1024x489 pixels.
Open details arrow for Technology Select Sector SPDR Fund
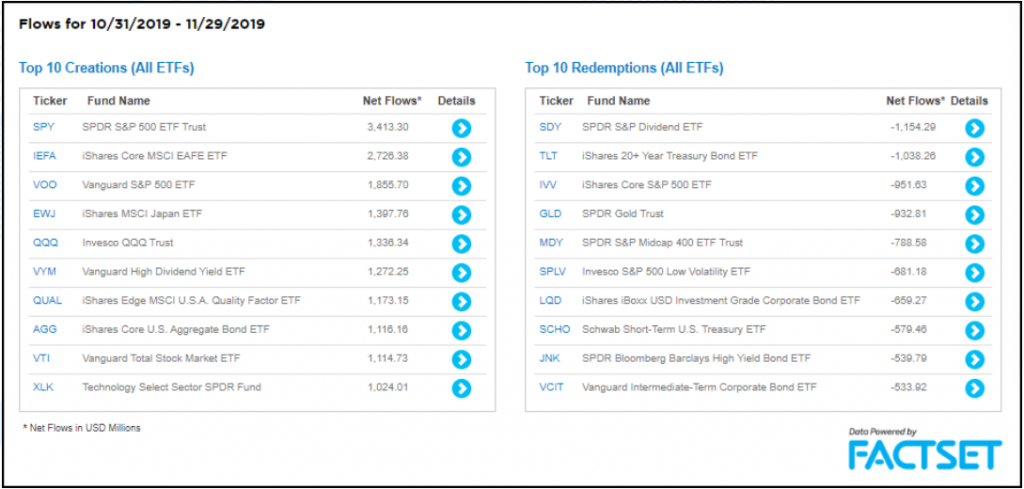point(461,388)
